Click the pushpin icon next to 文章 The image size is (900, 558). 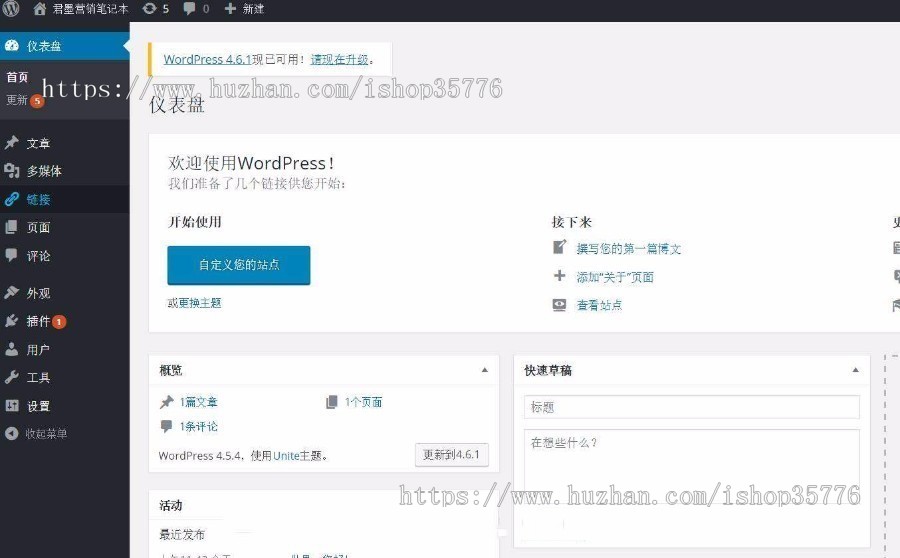[12, 143]
